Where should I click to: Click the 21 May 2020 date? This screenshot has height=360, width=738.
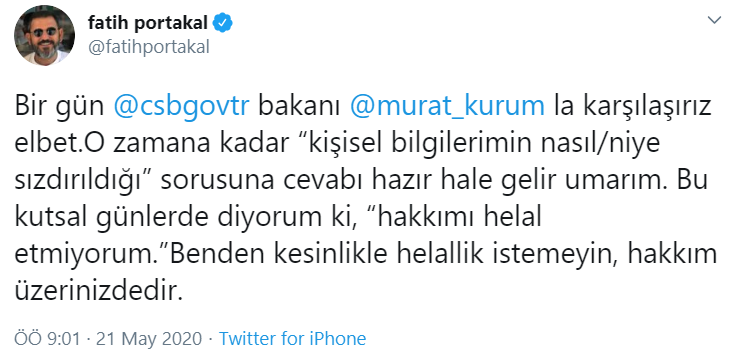point(149,338)
